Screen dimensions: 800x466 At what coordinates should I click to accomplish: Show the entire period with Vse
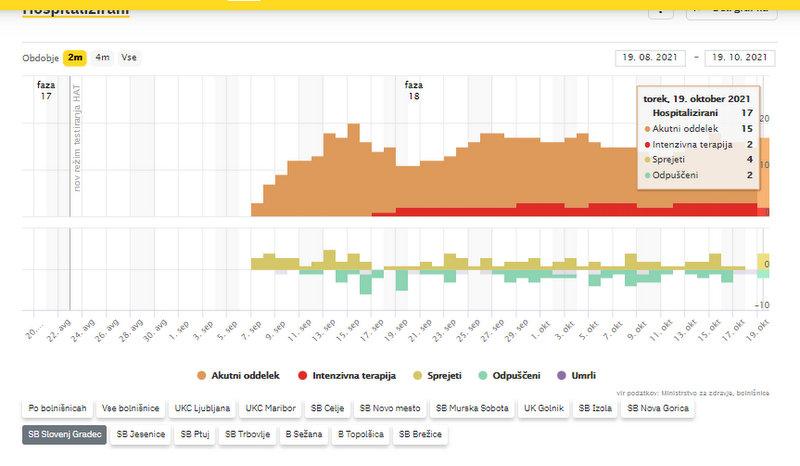tap(129, 58)
